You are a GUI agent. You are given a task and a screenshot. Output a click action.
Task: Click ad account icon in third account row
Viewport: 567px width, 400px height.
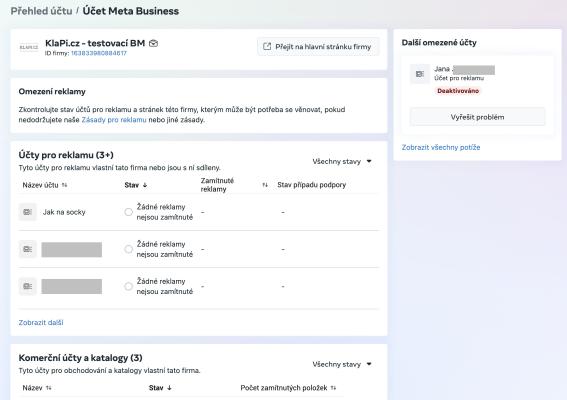[x=27, y=286]
